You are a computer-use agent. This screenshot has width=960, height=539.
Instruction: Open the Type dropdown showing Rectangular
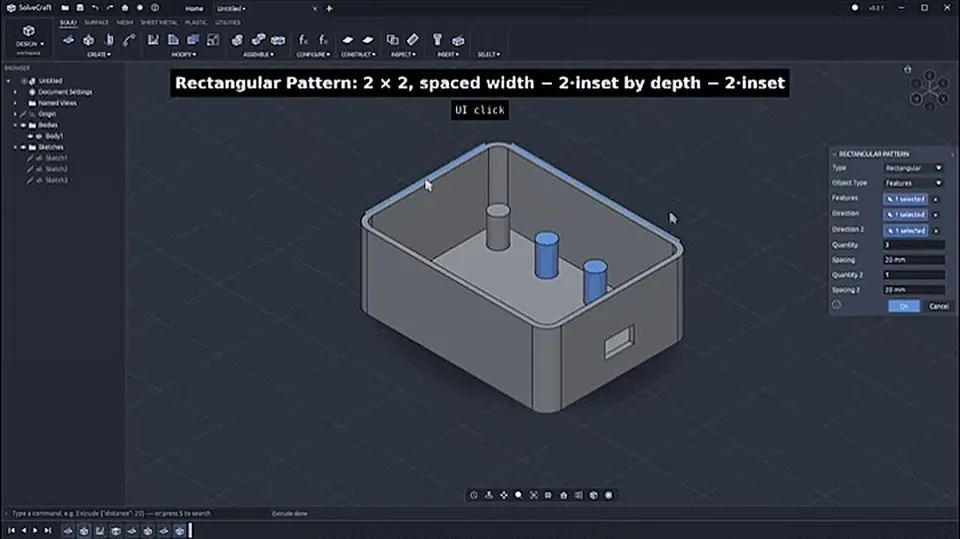[913, 168]
